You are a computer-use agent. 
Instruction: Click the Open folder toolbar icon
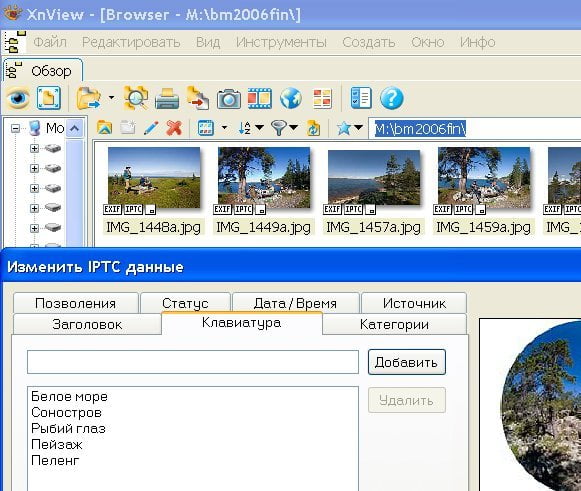[88, 98]
